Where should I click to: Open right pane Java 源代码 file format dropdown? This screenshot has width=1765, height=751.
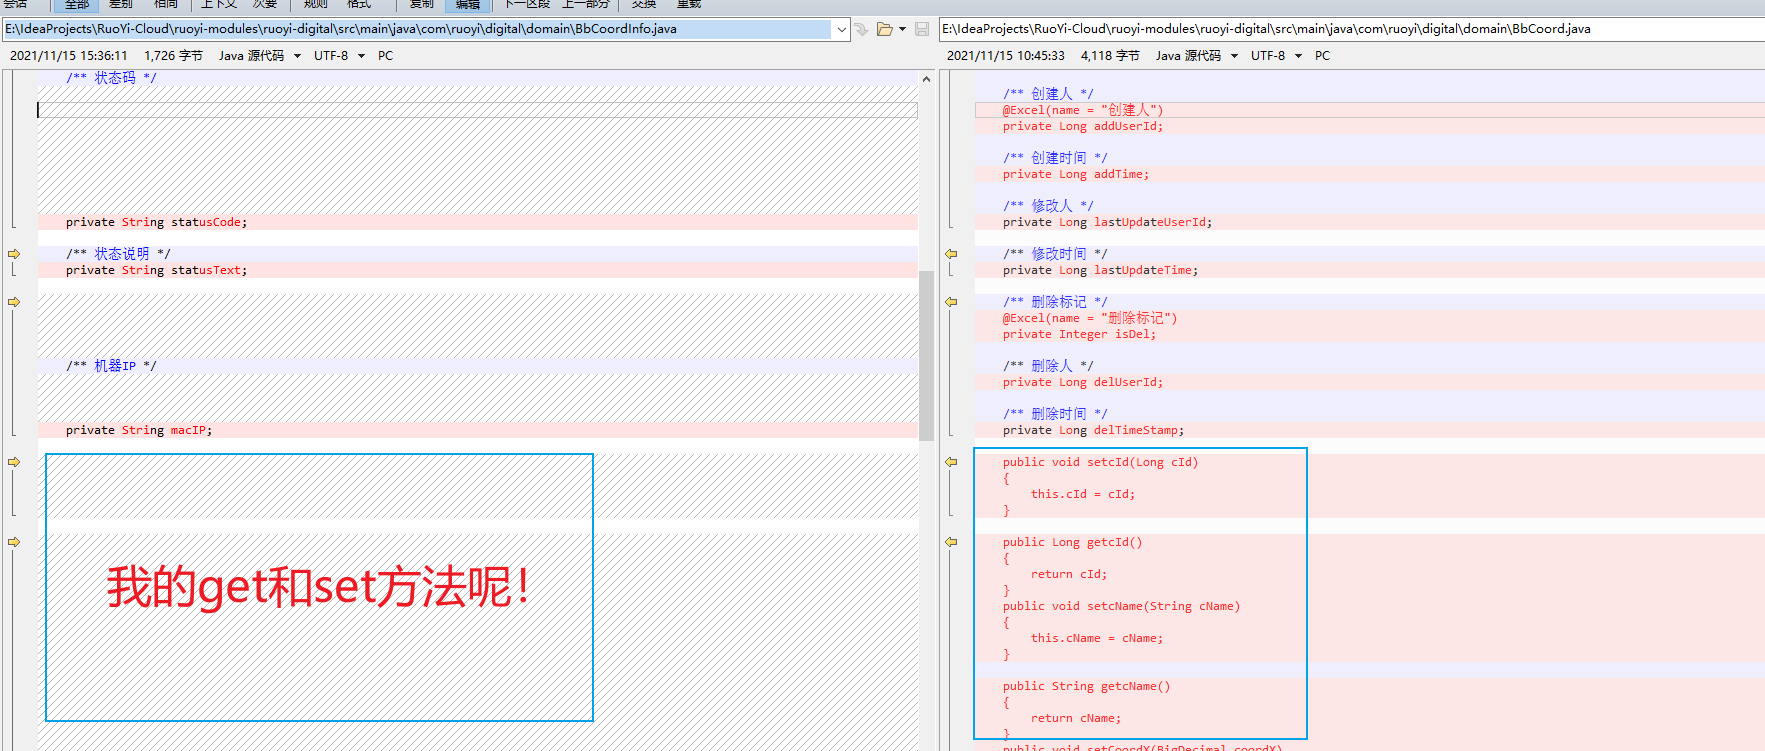[x=1234, y=56]
